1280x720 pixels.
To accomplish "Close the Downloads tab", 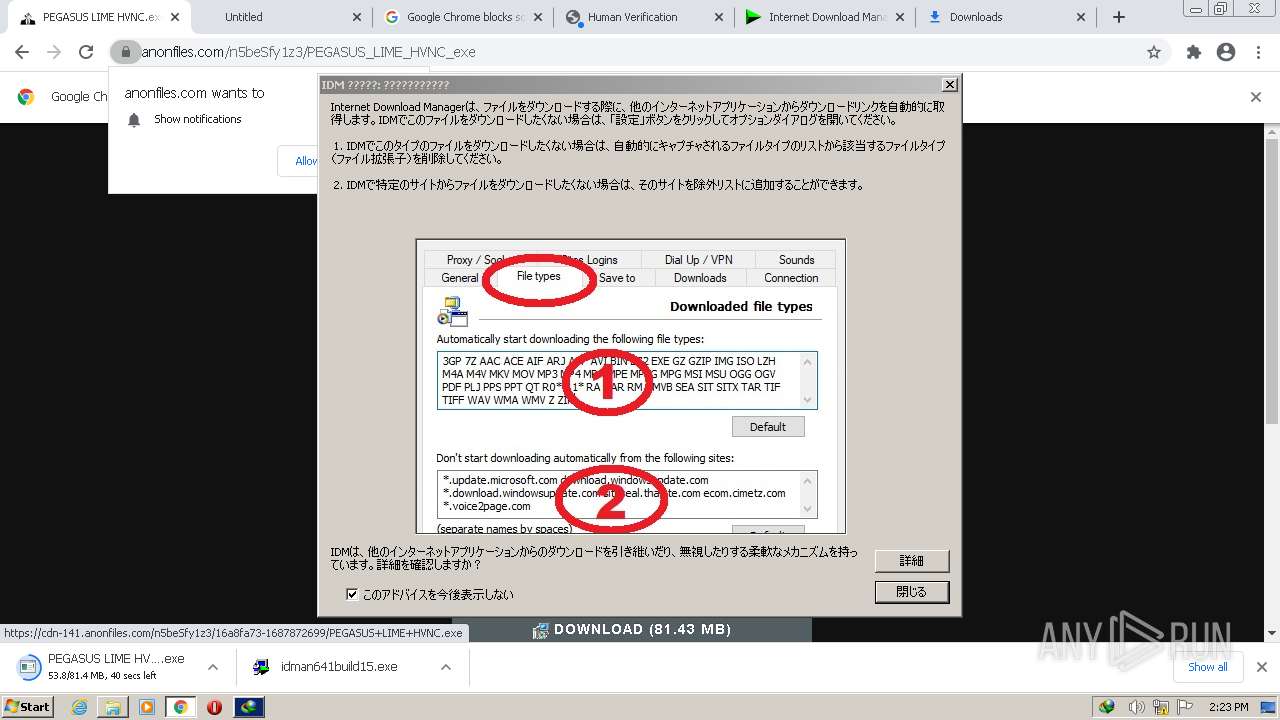I will pyautogui.click(x=1081, y=17).
